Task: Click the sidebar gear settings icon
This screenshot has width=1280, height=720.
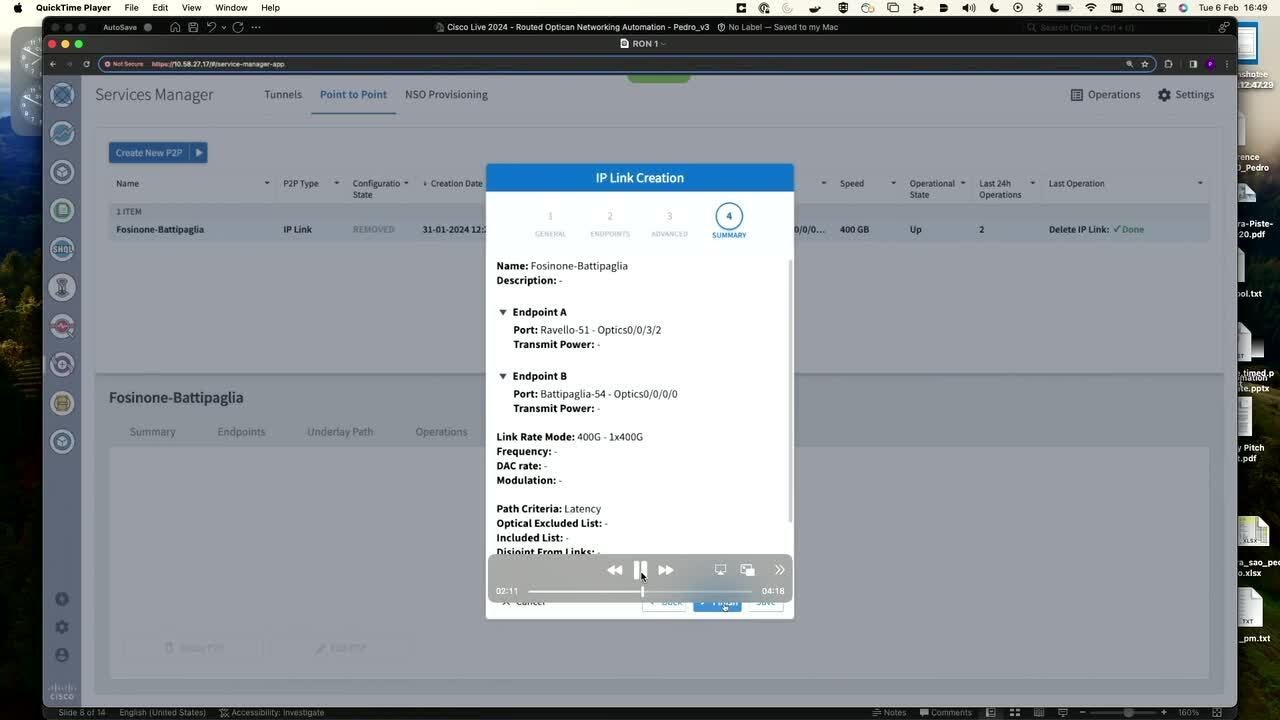Action: [62, 627]
